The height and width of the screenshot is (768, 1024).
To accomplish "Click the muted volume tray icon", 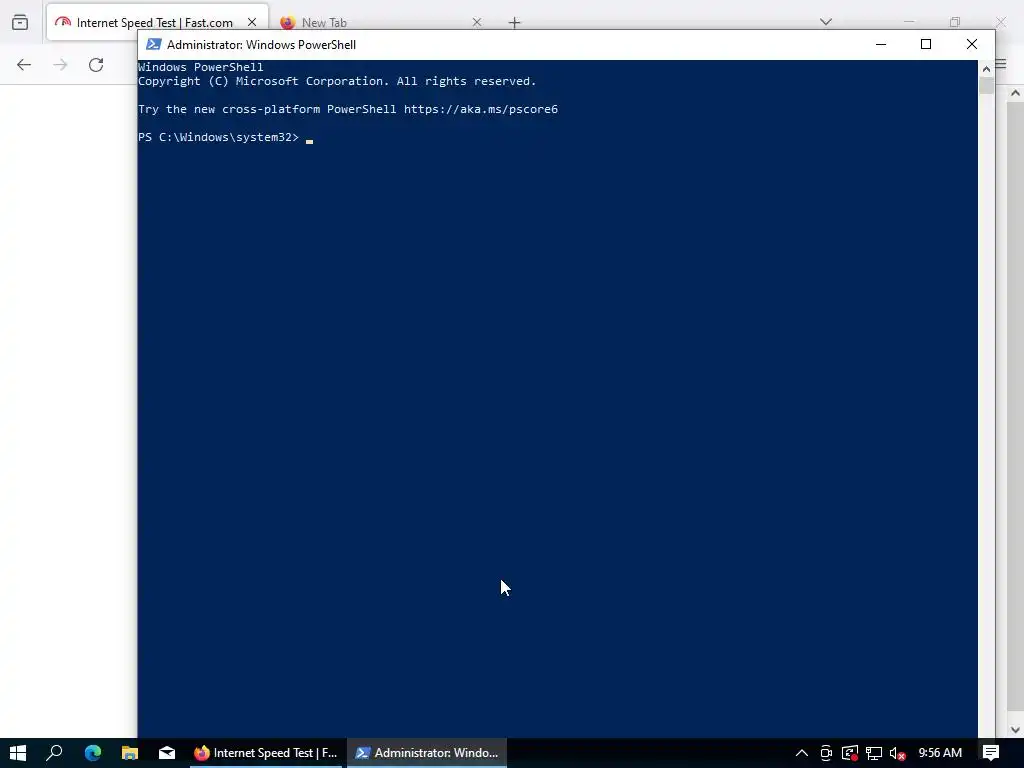I will 897,753.
